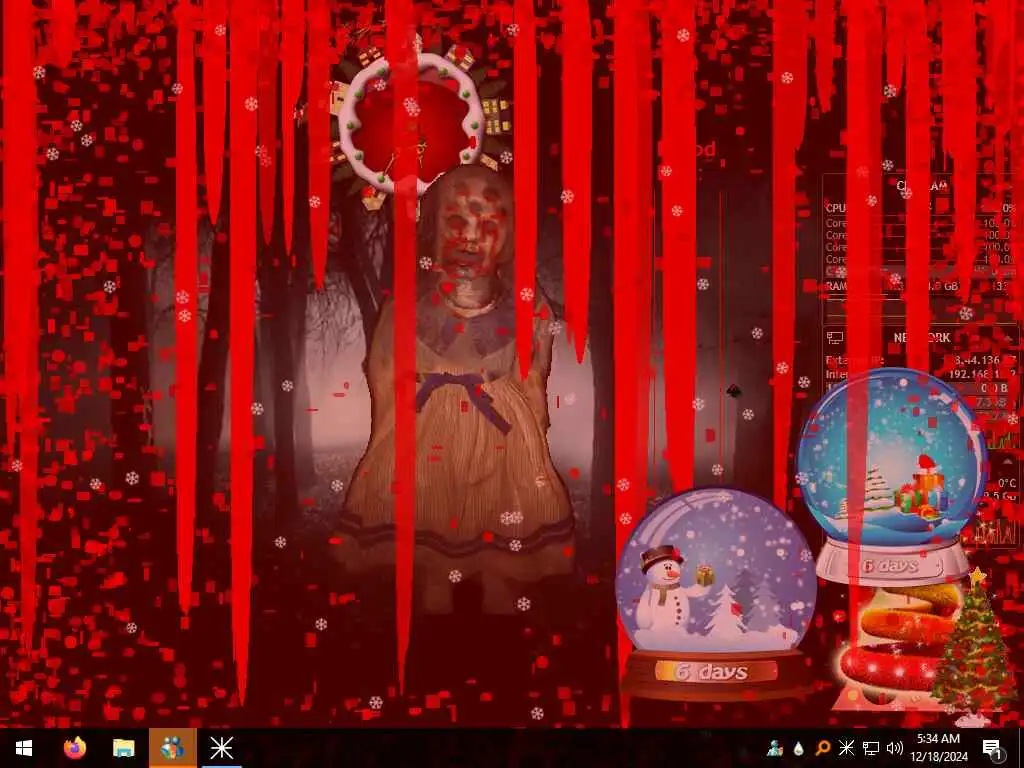Image resolution: width=1024 pixels, height=768 pixels.
Task: Click the "6 days" label on snowman globe
Action: tap(712, 672)
